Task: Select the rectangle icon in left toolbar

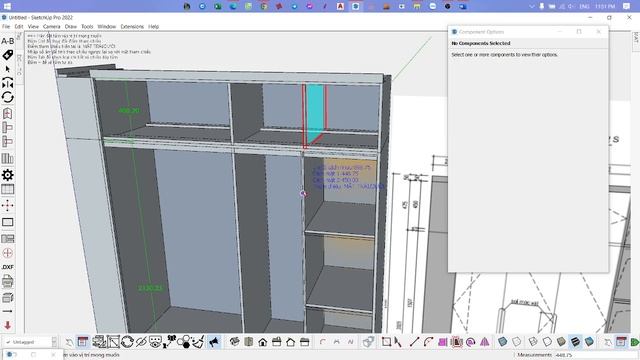Action: coord(7,222)
